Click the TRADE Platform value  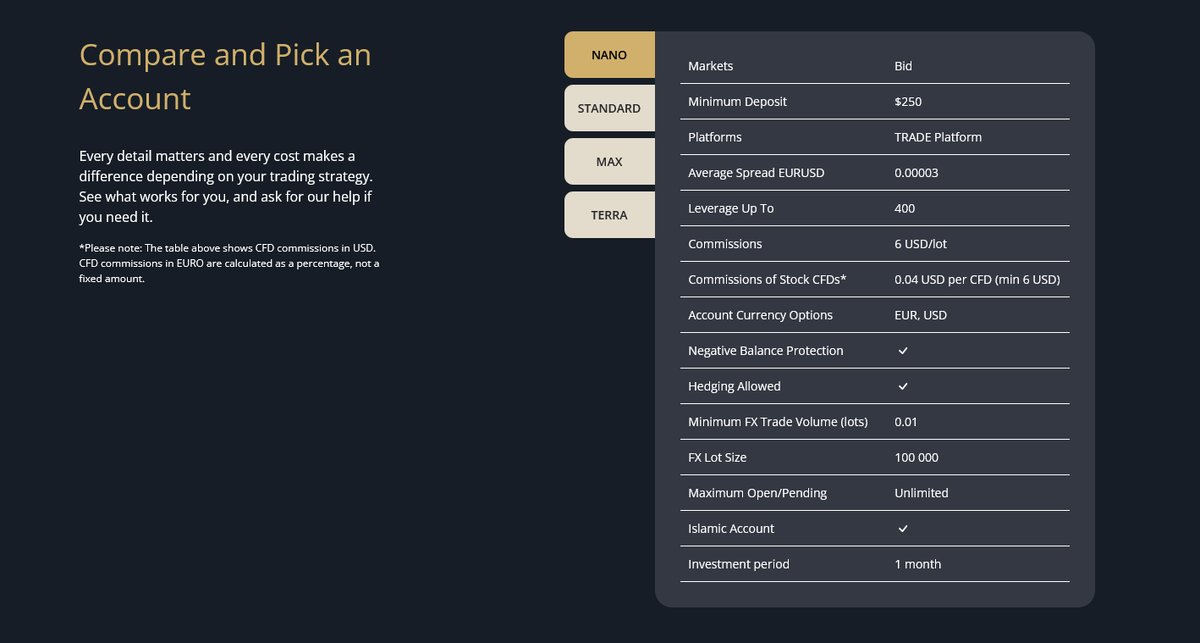(x=938, y=137)
